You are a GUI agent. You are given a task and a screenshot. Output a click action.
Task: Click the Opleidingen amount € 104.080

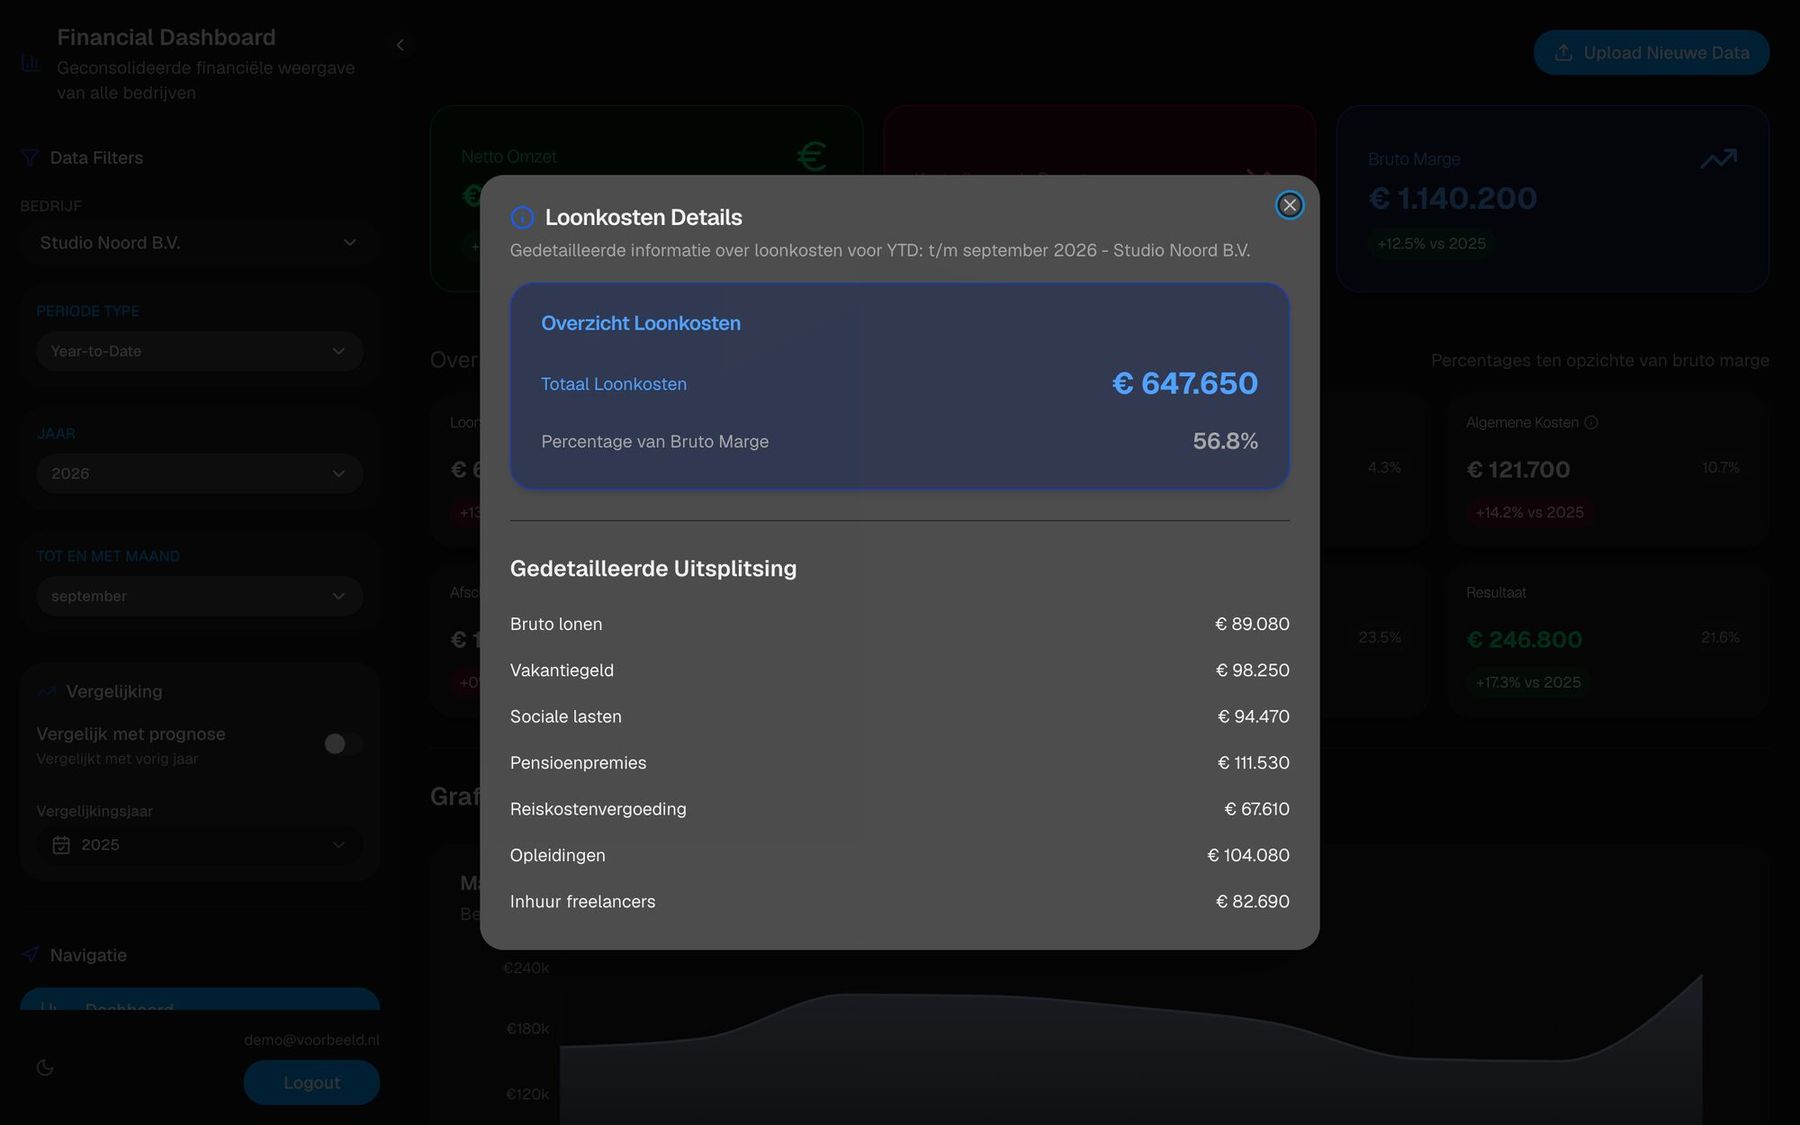(1248, 855)
